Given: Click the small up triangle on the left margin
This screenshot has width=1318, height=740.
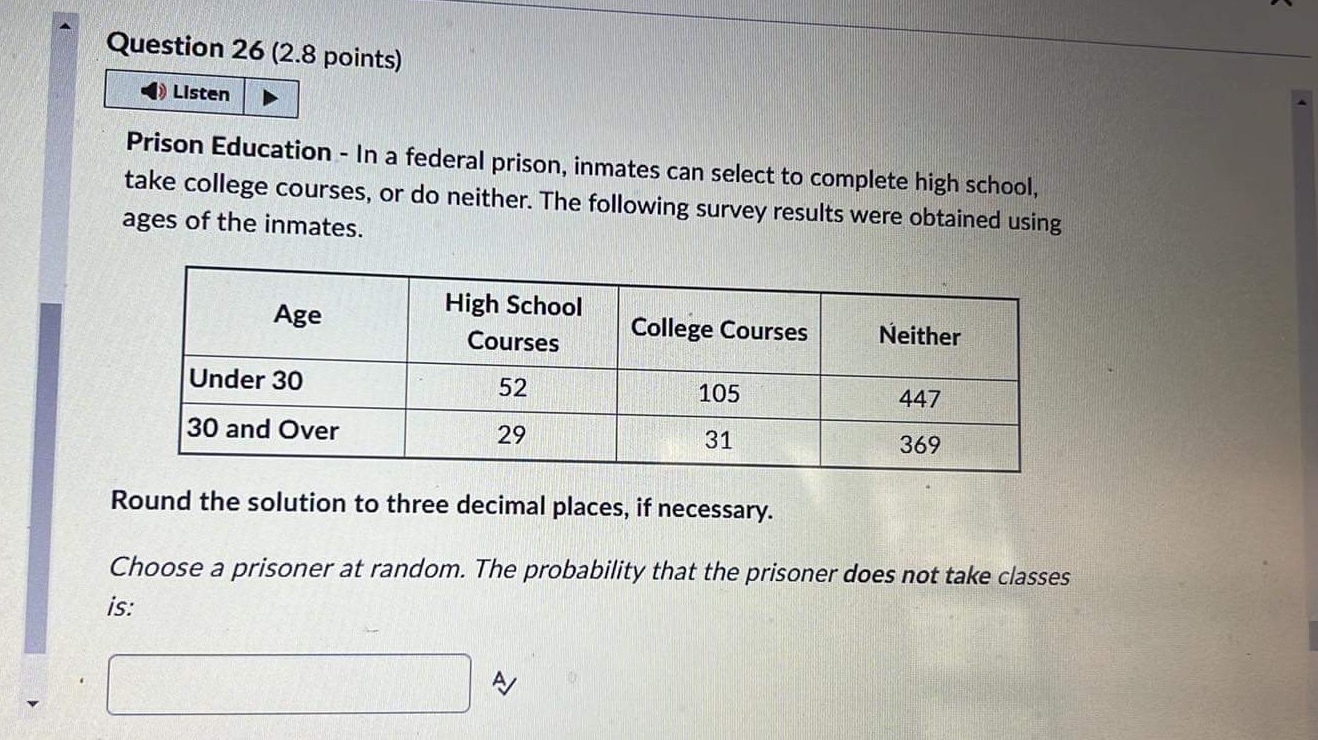Looking at the screenshot, I should tap(62, 25).
